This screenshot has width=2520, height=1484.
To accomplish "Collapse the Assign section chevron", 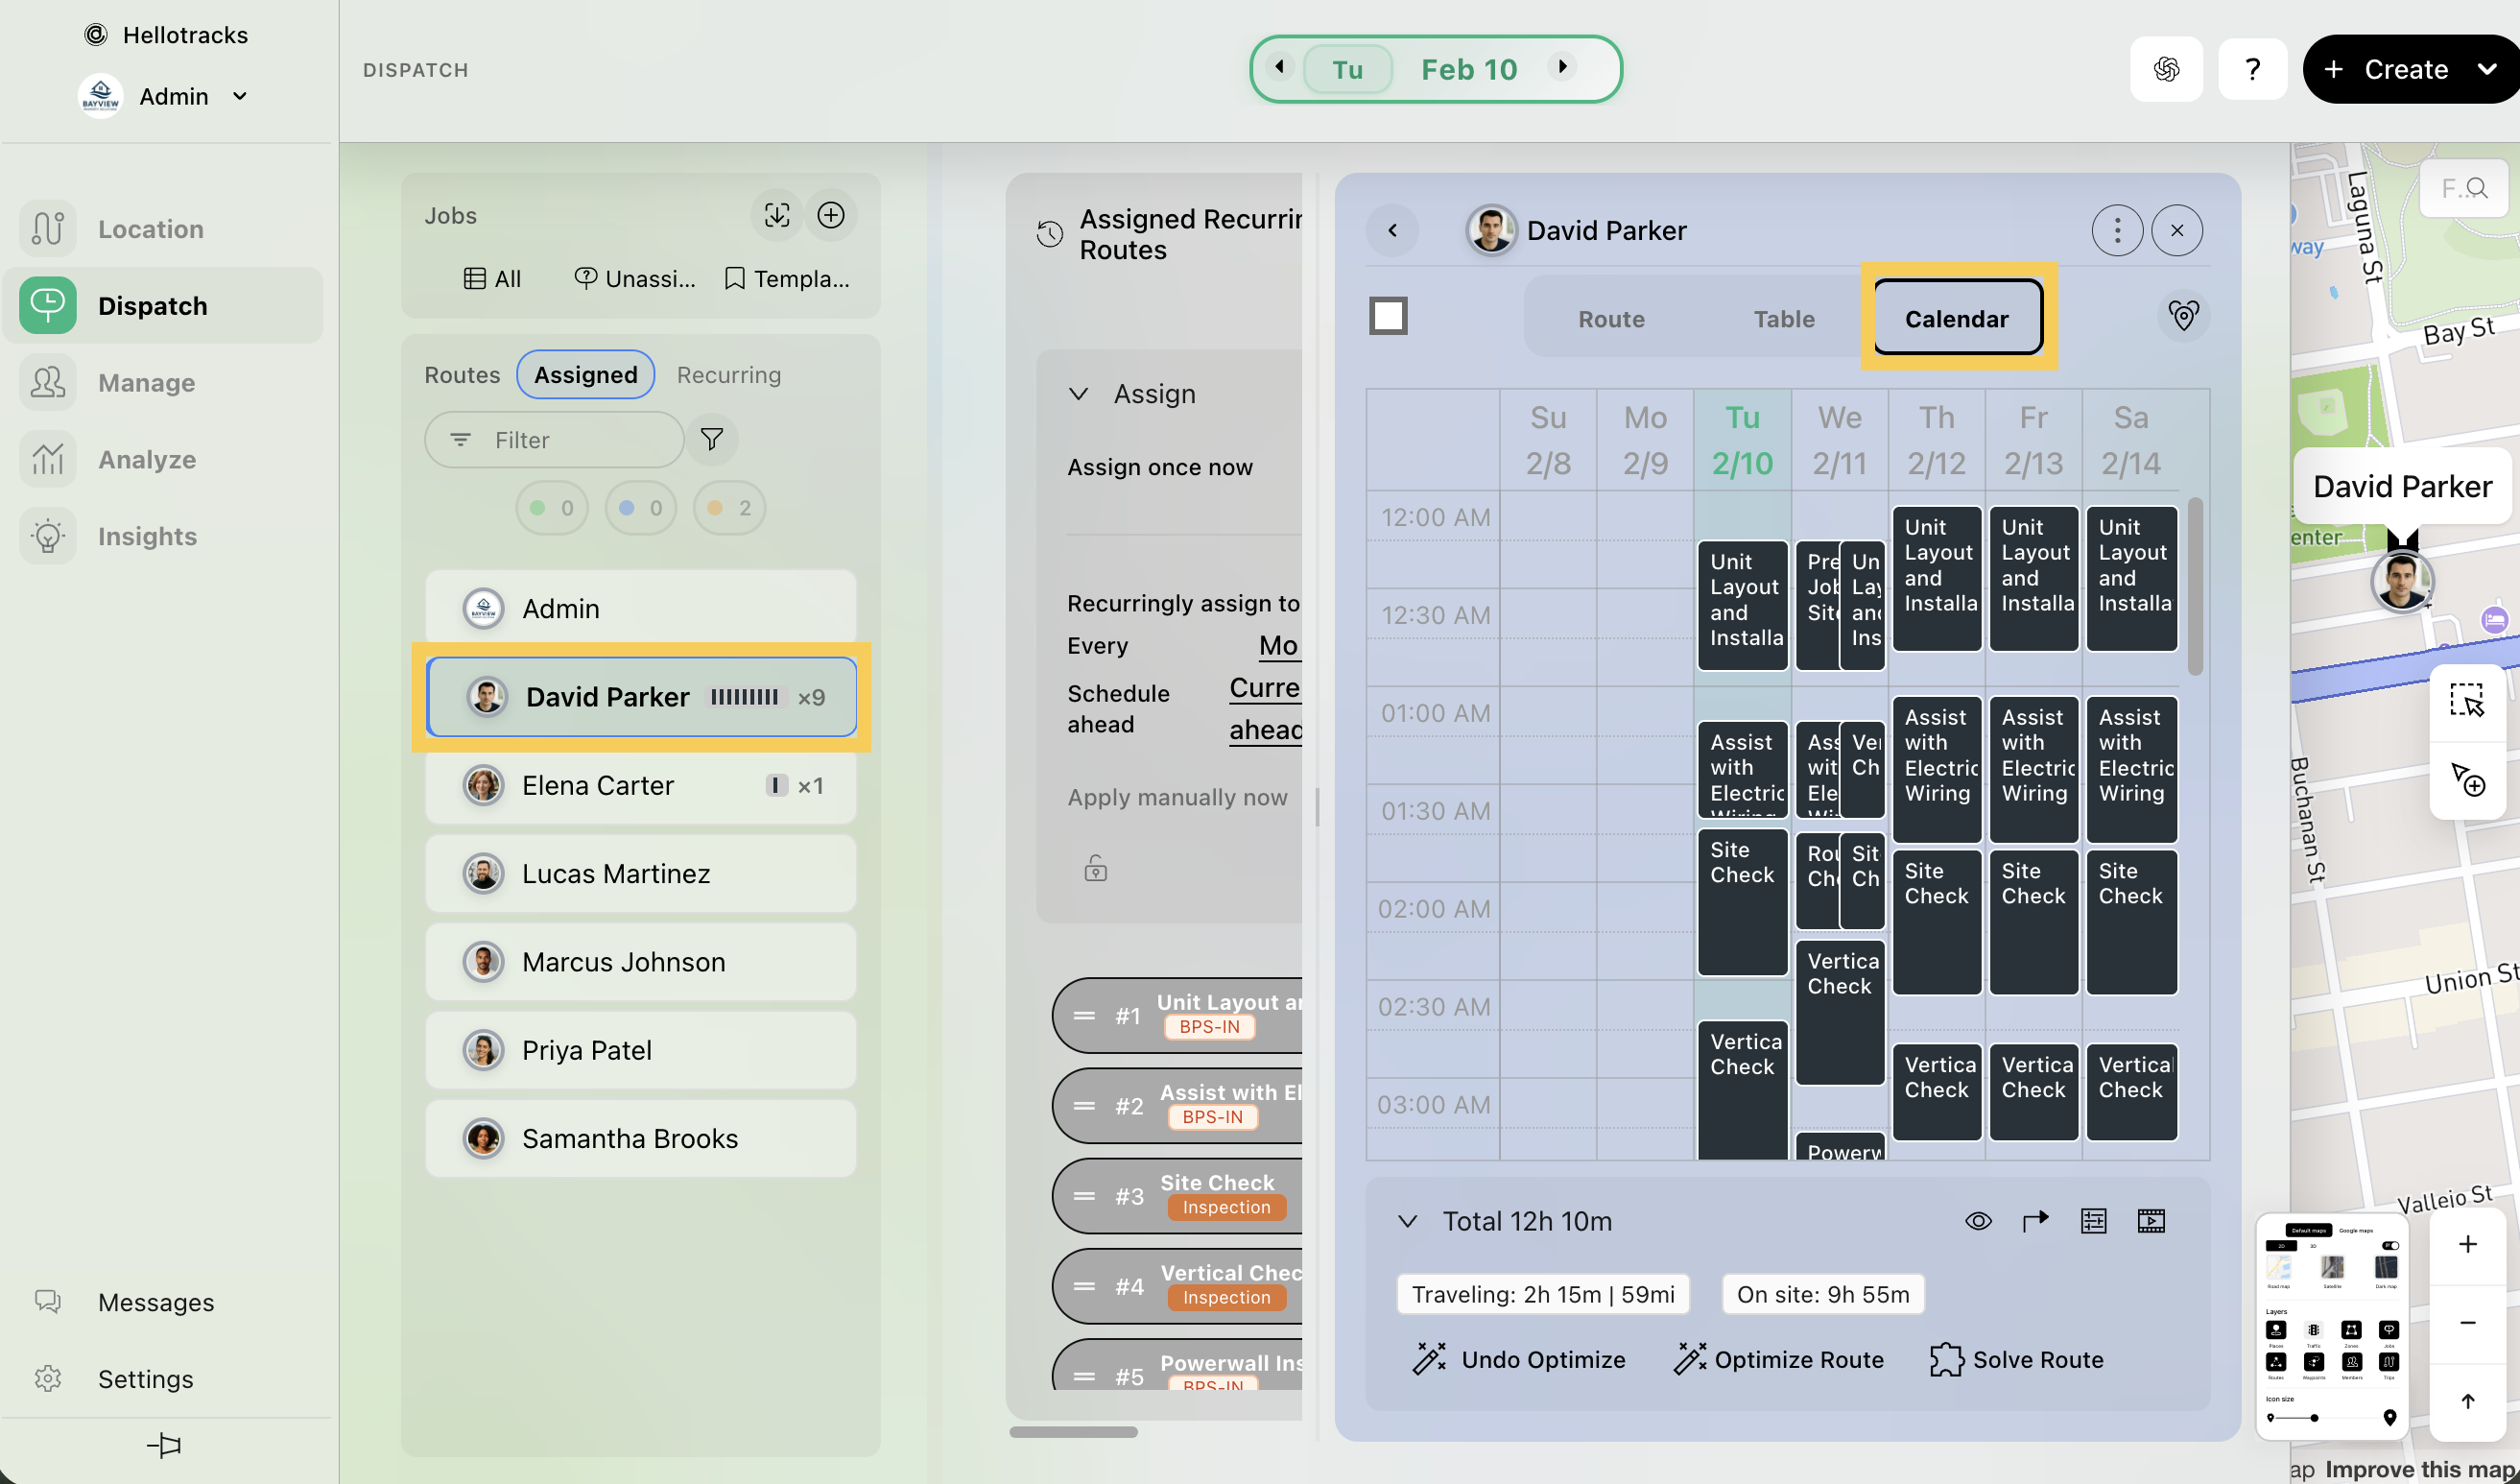I will 1077,394.
